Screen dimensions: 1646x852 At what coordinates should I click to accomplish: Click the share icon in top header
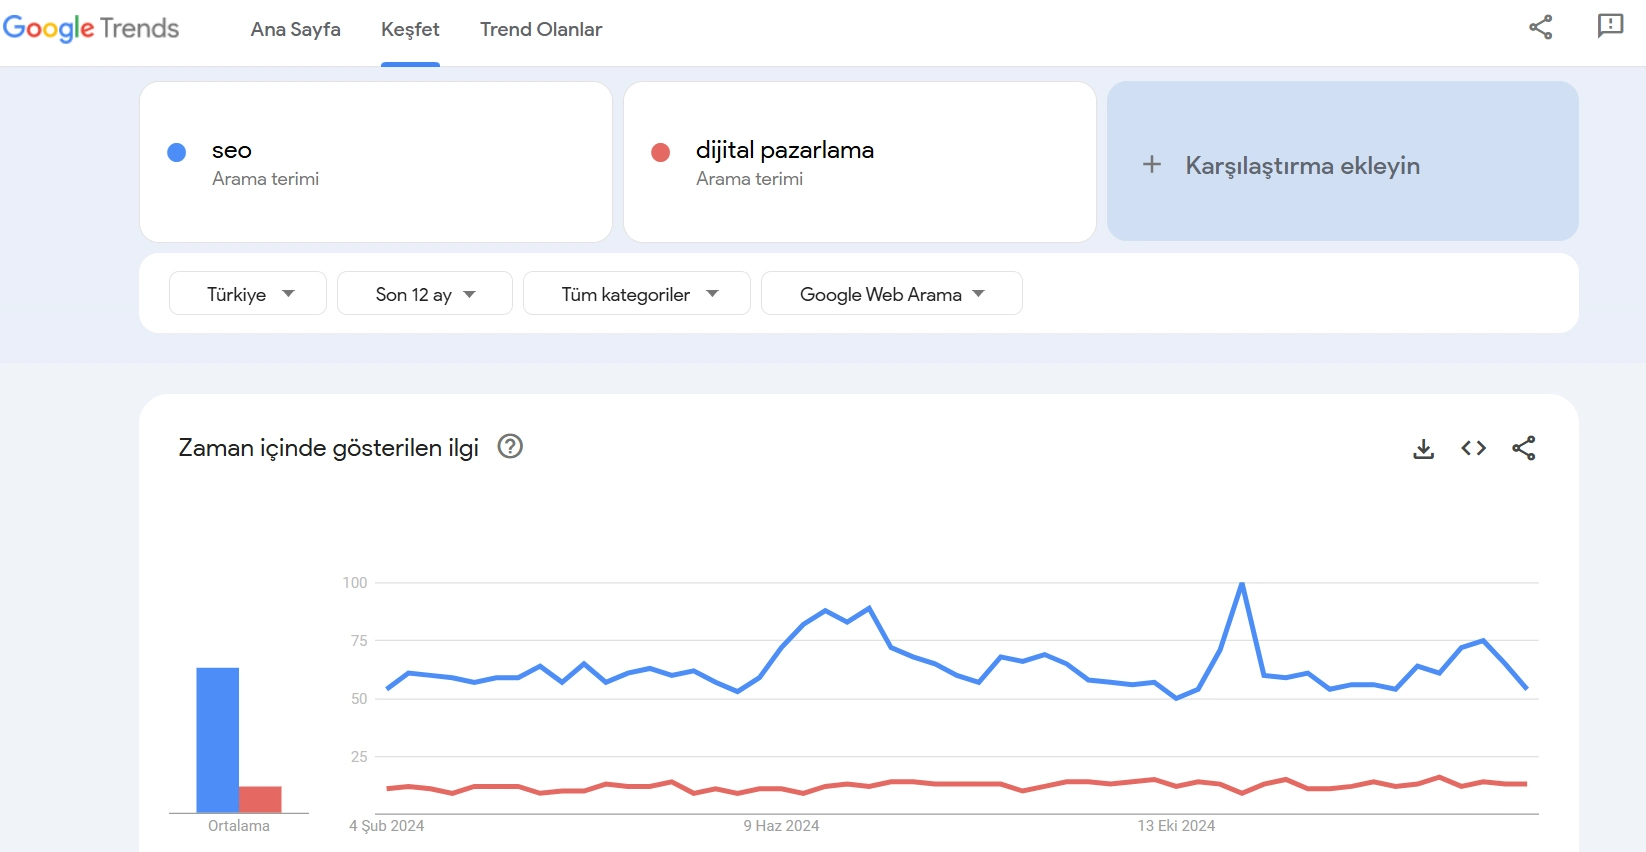pos(1541,27)
